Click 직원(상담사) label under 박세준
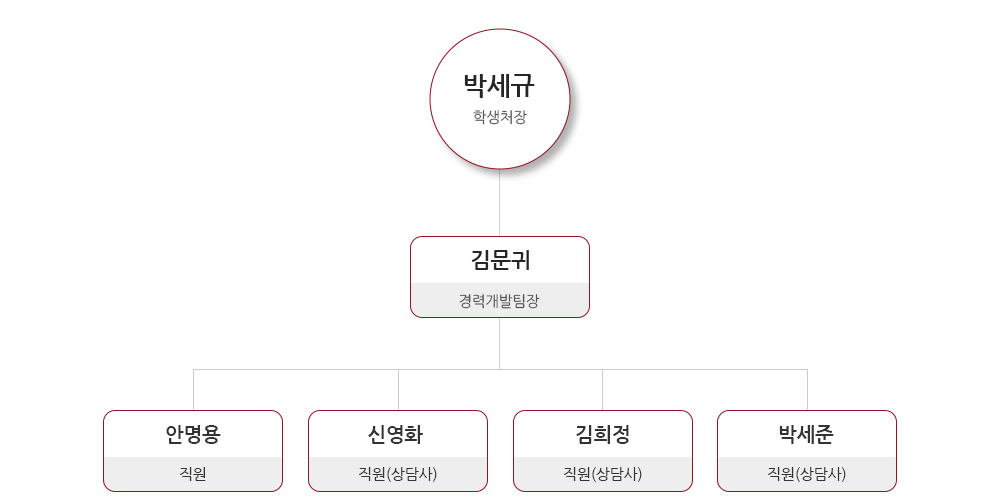This screenshot has width=1000, height=500. [x=807, y=474]
